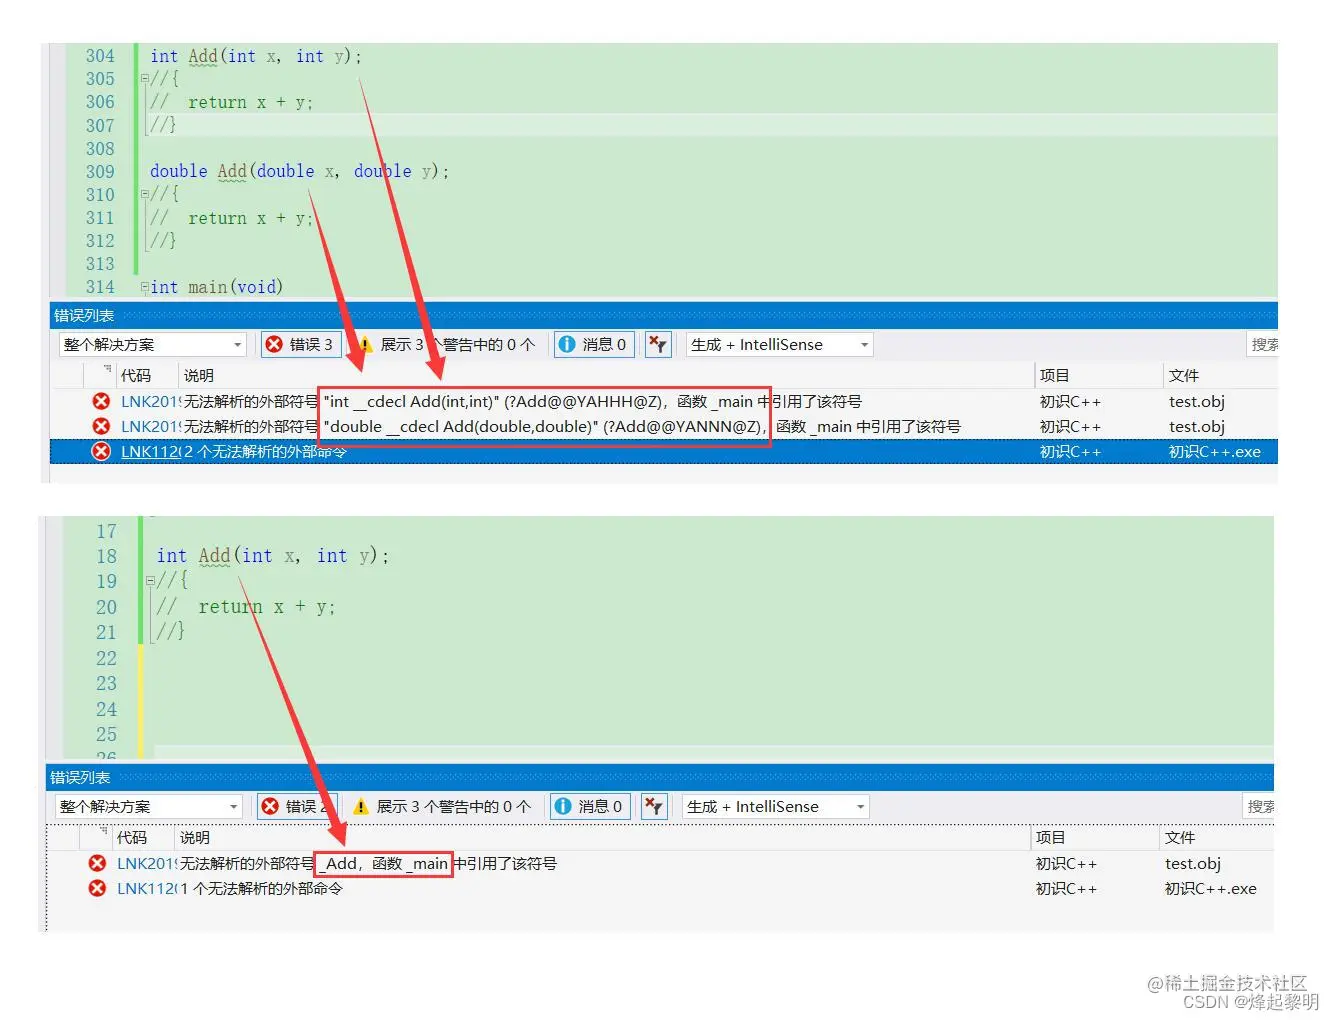Click '初识C++' project cell in 'double __cdecl Add' row

[x=1070, y=426]
